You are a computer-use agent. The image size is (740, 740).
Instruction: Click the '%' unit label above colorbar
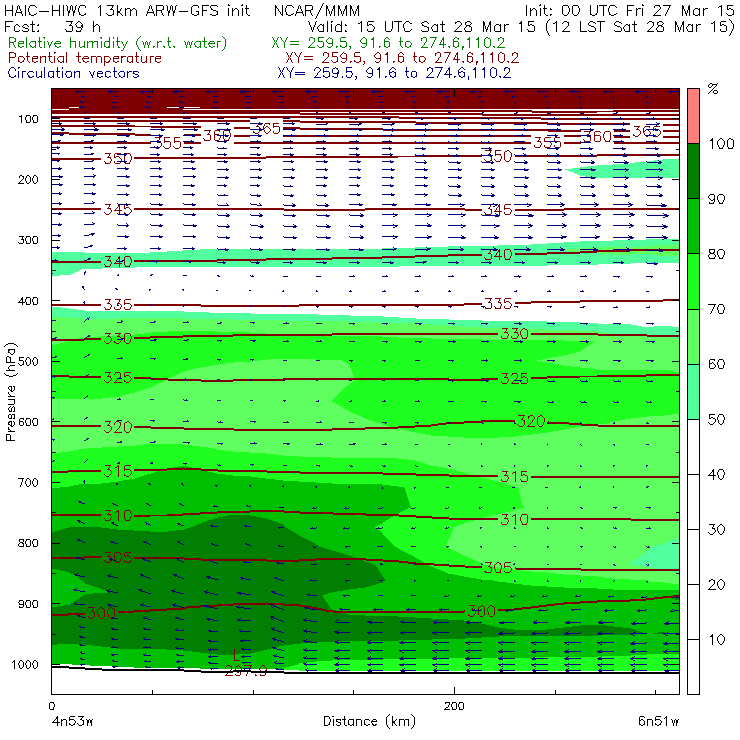click(713, 88)
